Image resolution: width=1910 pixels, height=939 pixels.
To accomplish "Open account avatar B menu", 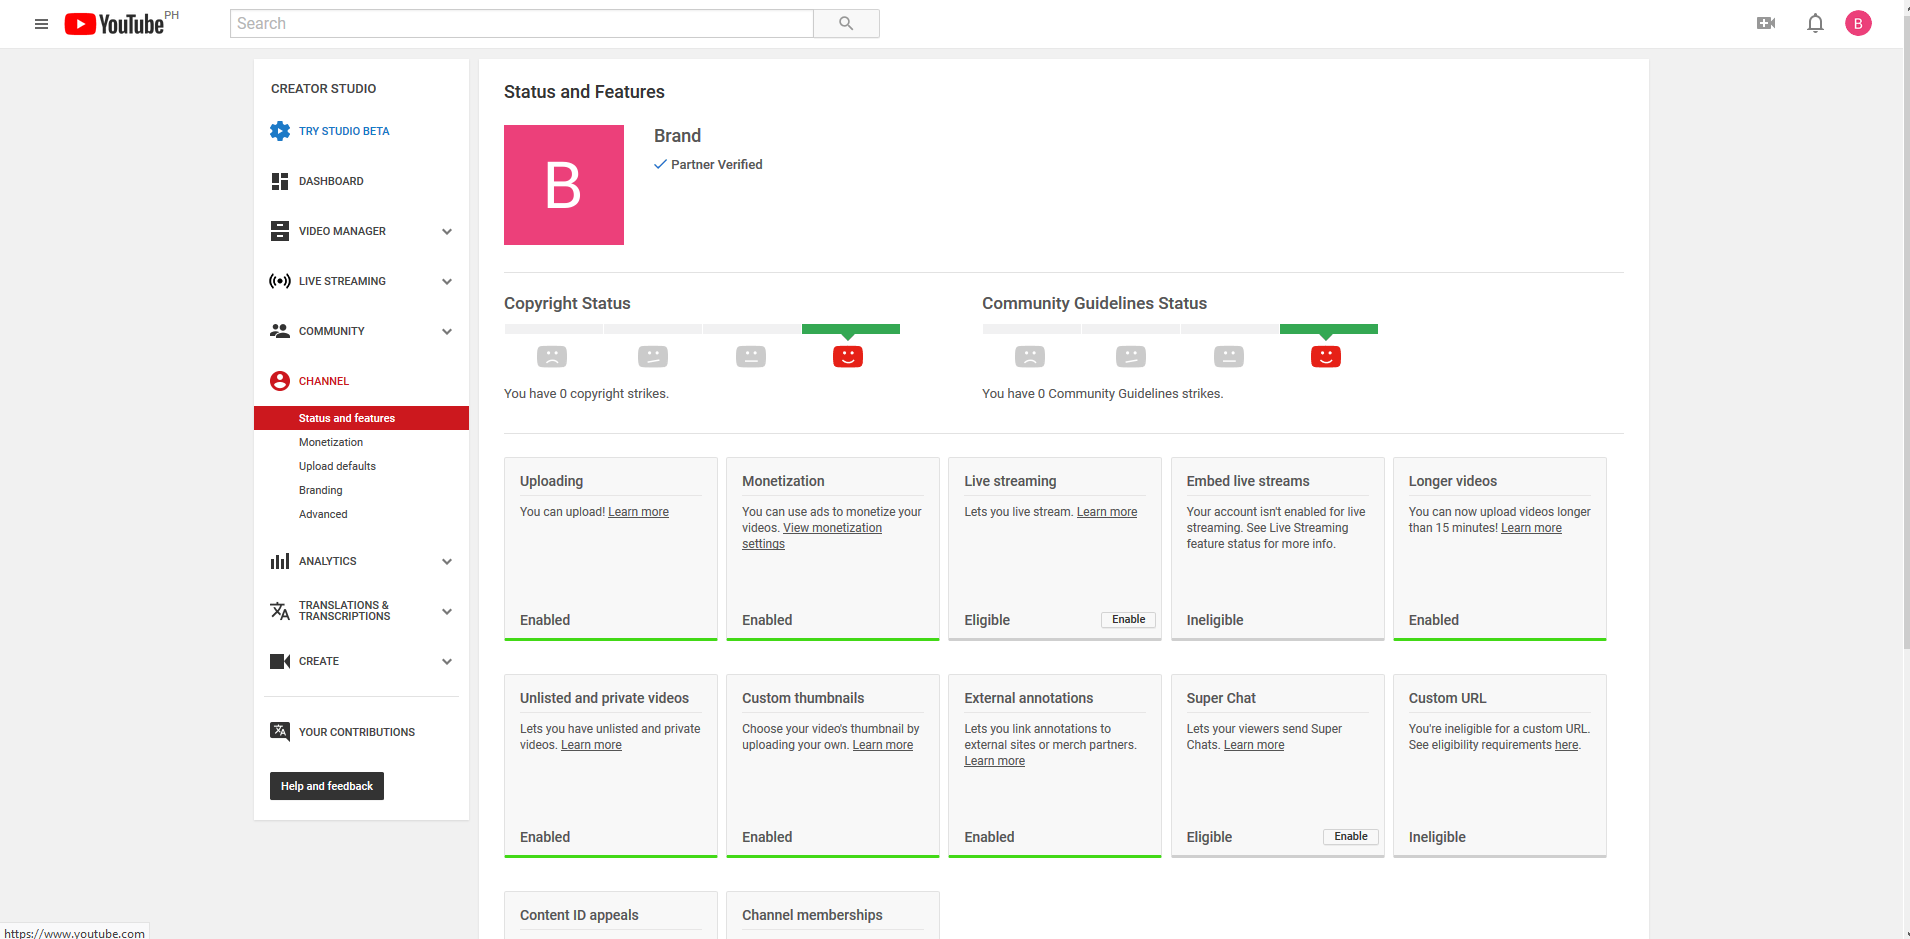I will pos(1858,23).
